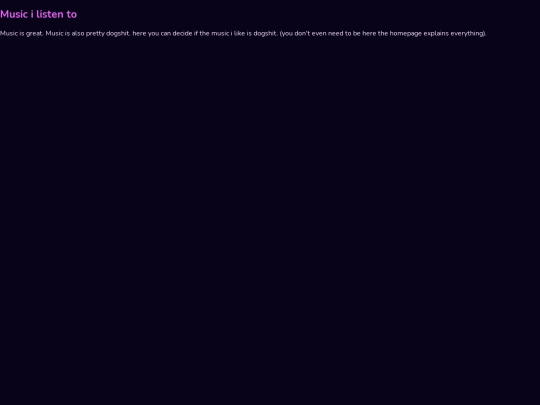Click the word 'pretty' in the paragraph
Image resolution: width=540 pixels, height=405 pixels.
point(95,34)
